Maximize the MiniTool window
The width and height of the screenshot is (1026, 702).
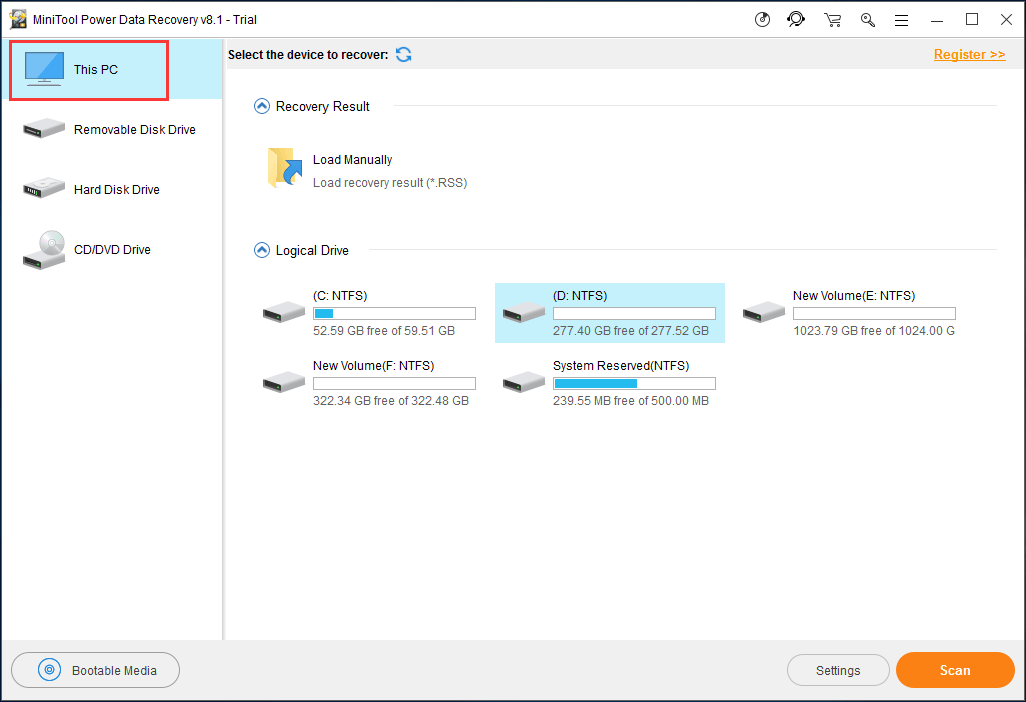coord(972,20)
